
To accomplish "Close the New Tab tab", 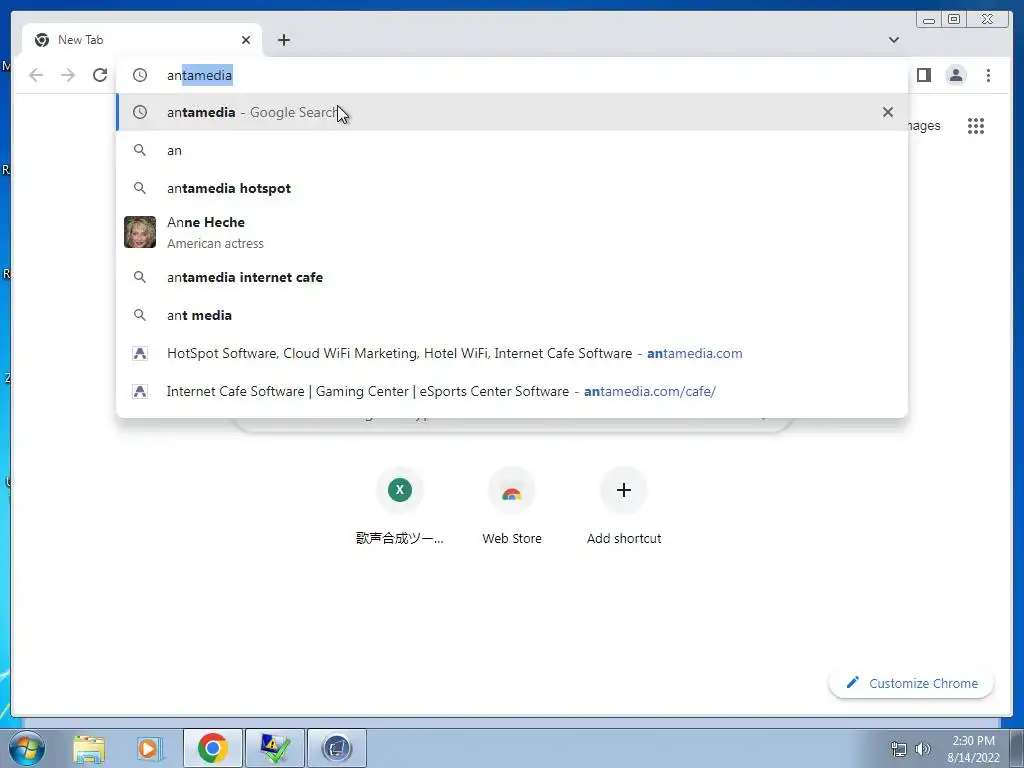I will pos(246,40).
